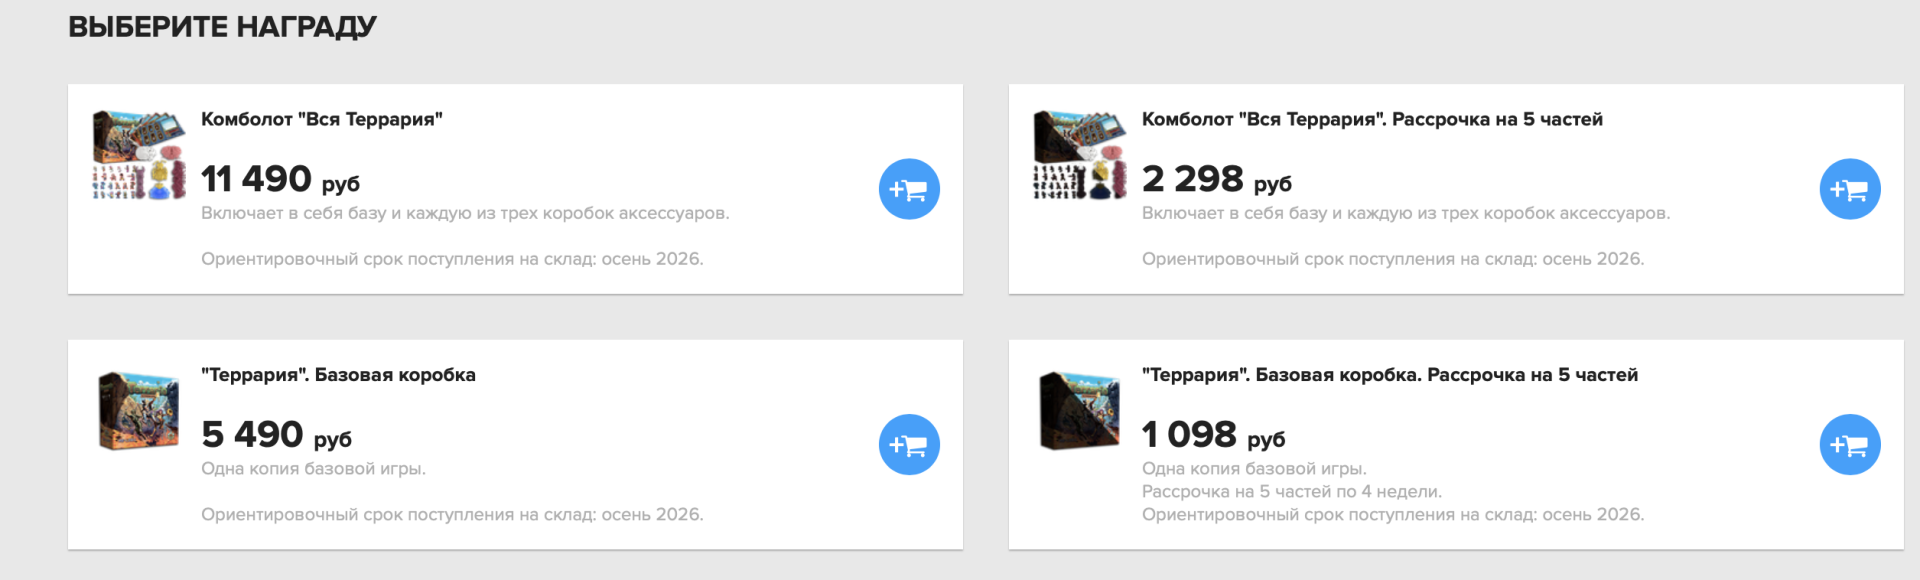Add Базовая коробка 5 490 руб to cart
Viewport: 1920px width, 580px height.
(x=909, y=445)
